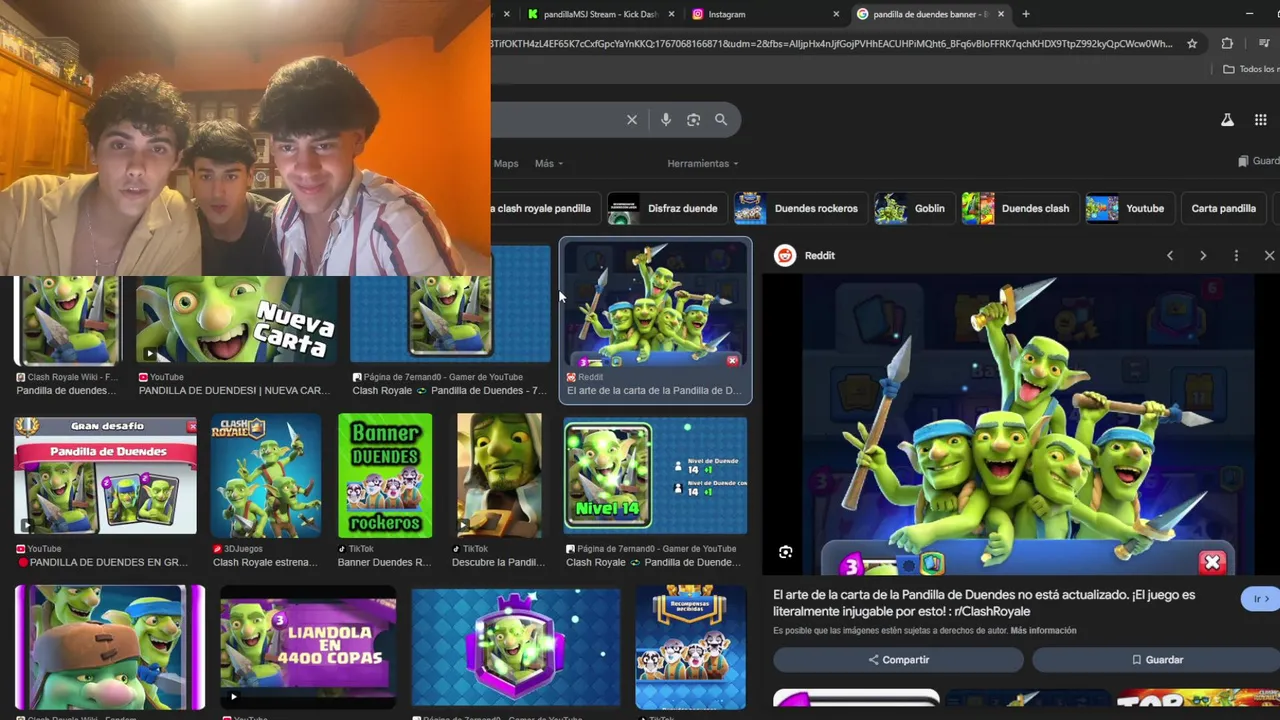Open the Todos los marcadores bookmarks folder

click(x=1251, y=69)
